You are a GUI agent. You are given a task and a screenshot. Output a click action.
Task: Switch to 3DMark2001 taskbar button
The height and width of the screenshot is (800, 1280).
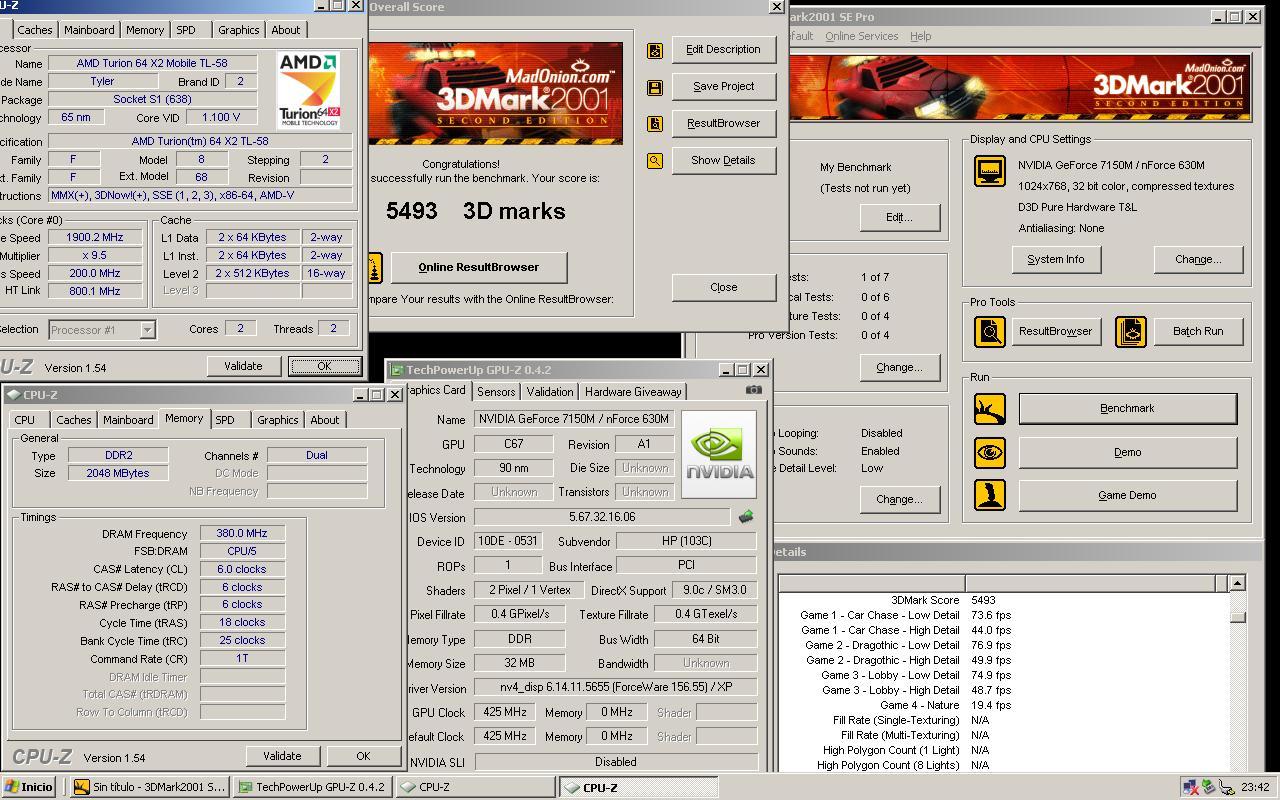tap(150, 787)
